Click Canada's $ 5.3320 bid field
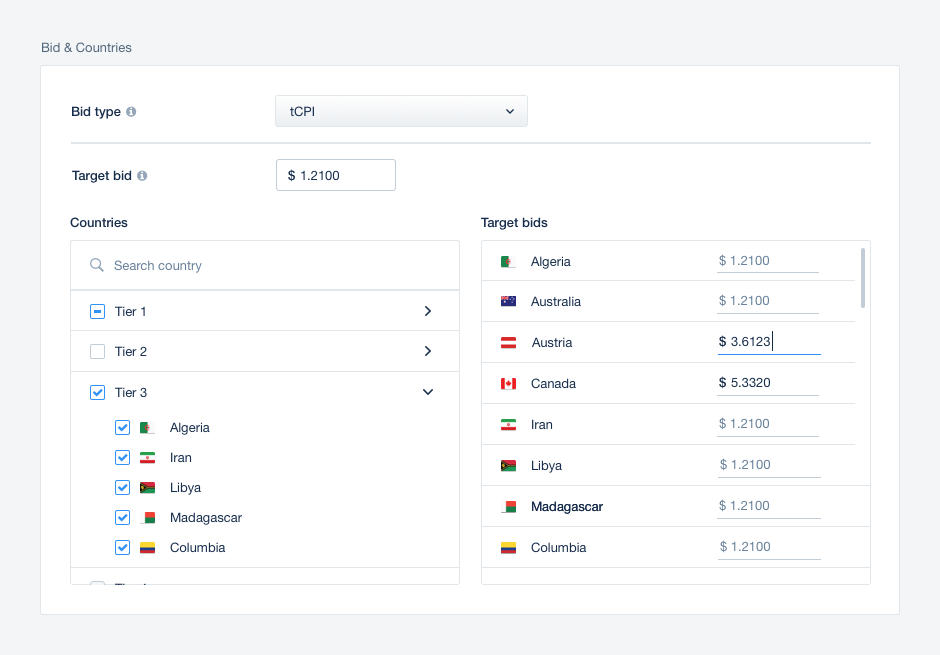 (768, 384)
